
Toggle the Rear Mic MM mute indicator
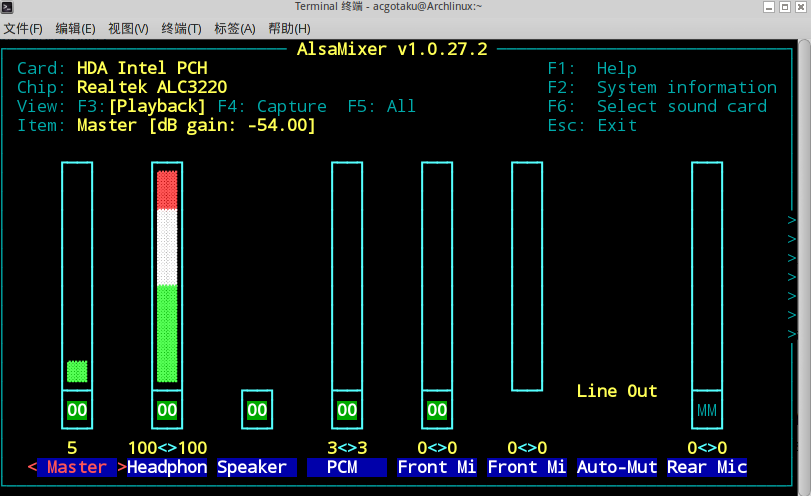click(x=707, y=410)
